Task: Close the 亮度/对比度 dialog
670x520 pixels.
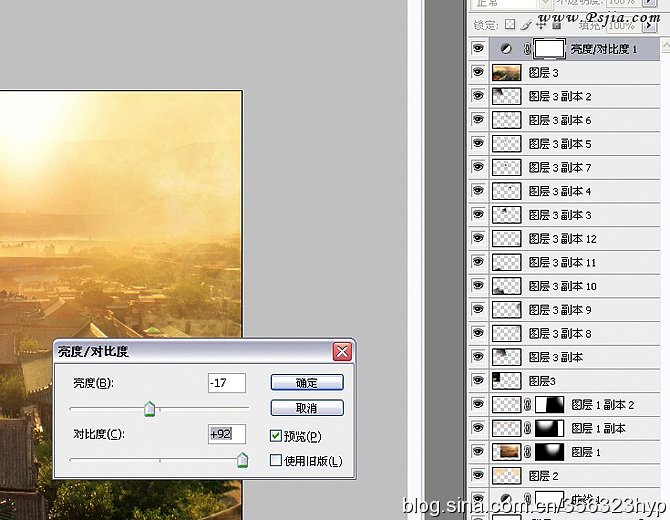Action: tap(342, 352)
